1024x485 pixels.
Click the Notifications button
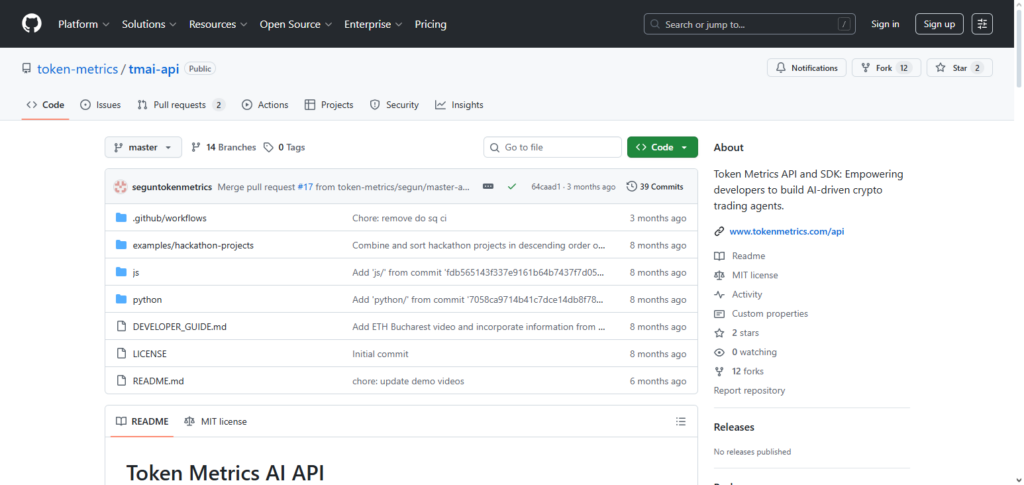[807, 68]
